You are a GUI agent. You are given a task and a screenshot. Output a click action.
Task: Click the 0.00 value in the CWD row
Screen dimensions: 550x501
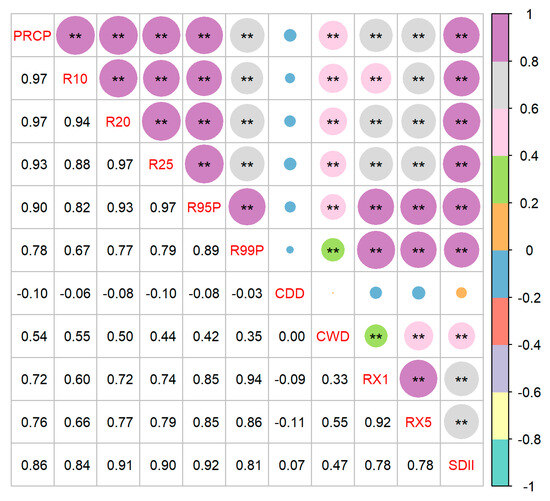click(292, 336)
